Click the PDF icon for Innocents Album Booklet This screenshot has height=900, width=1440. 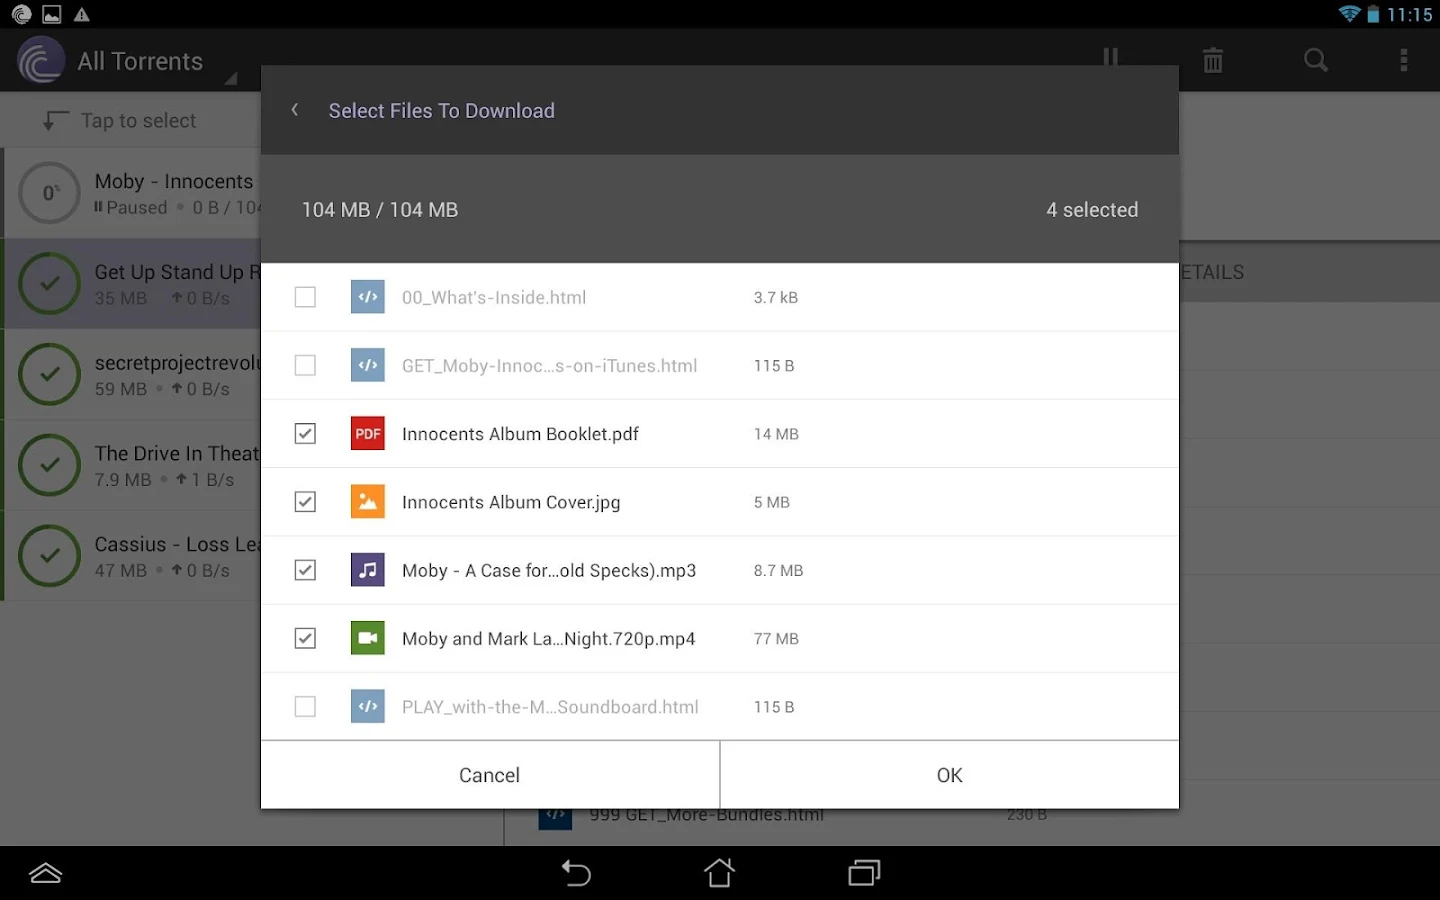[367, 433]
